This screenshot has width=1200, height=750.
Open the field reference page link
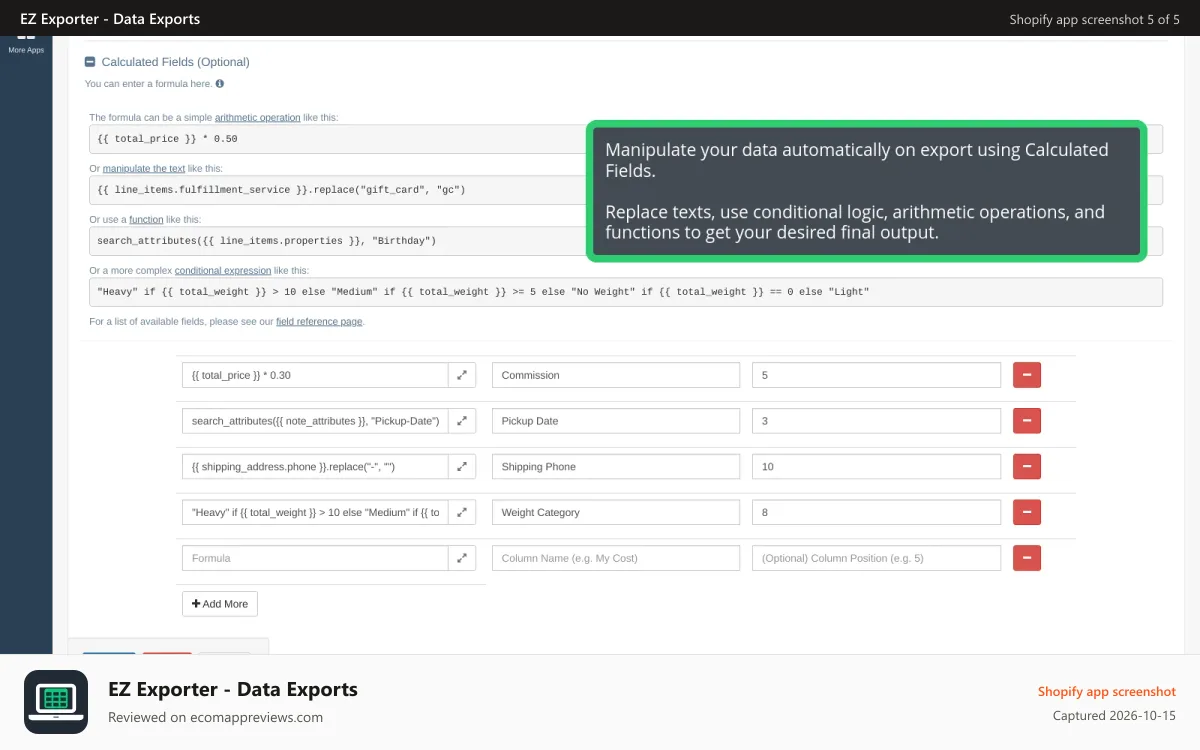319,322
